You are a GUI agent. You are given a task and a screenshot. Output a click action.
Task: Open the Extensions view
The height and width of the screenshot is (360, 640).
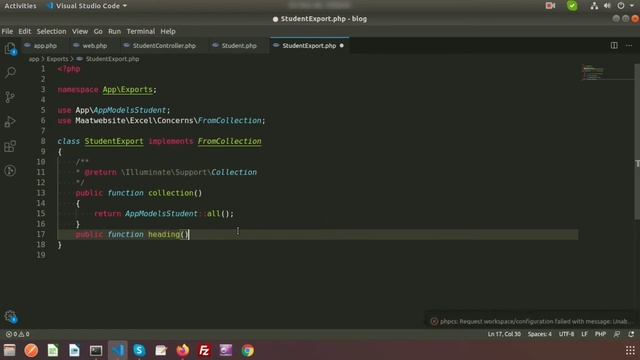pos(10,146)
